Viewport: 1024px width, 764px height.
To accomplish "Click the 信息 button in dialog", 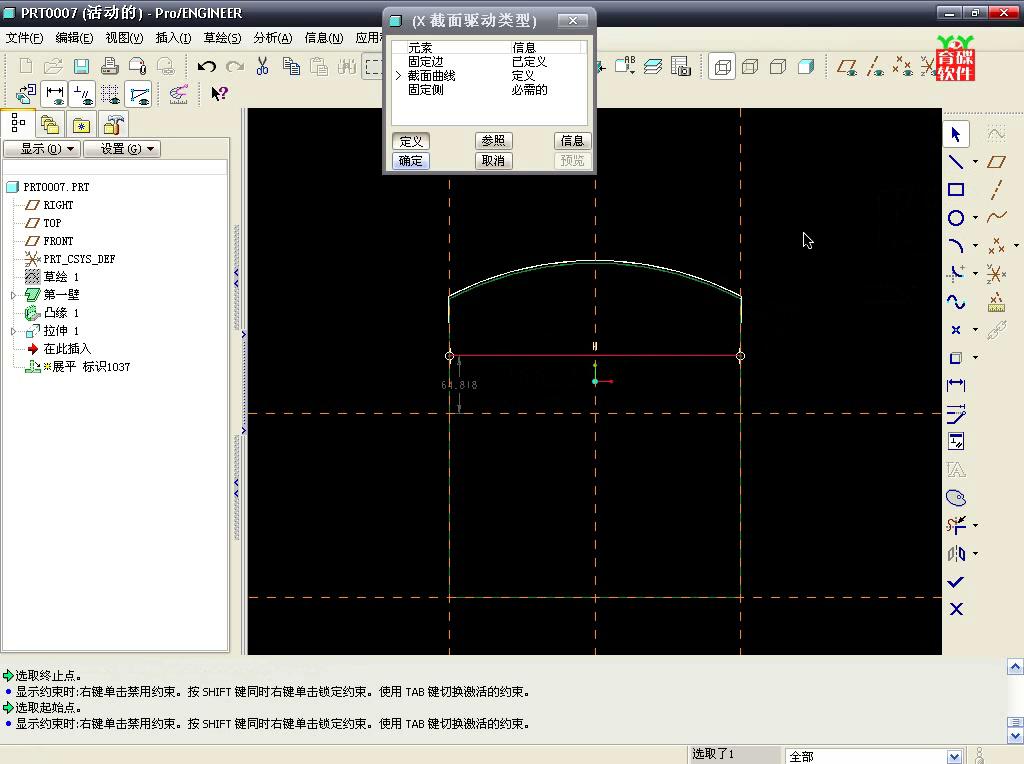I will click(x=572, y=141).
